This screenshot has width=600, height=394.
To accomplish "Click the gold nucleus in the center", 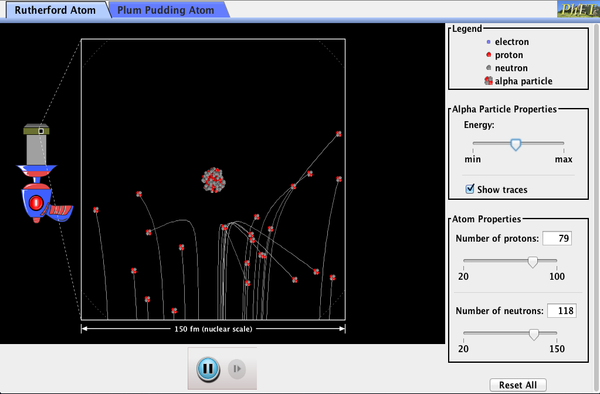I will (214, 180).
